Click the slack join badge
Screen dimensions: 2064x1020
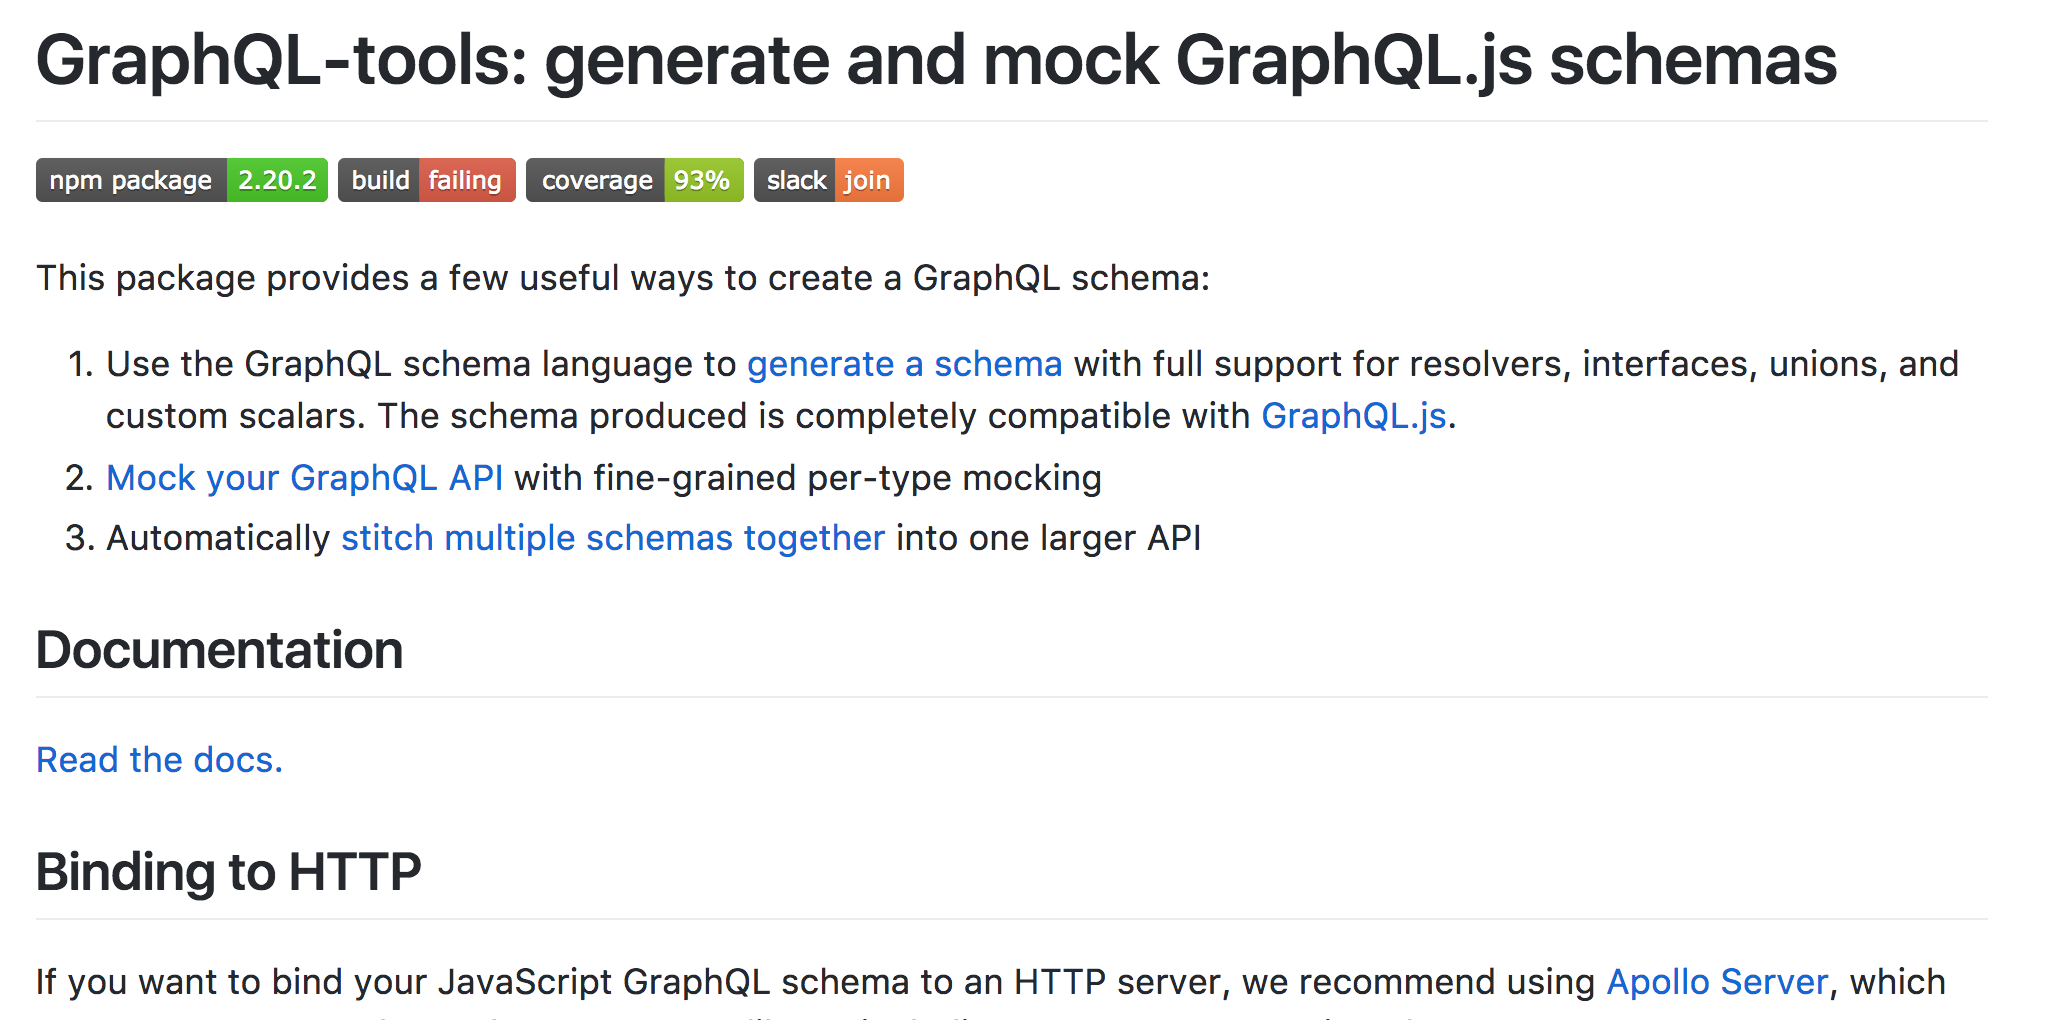(829, 180)
